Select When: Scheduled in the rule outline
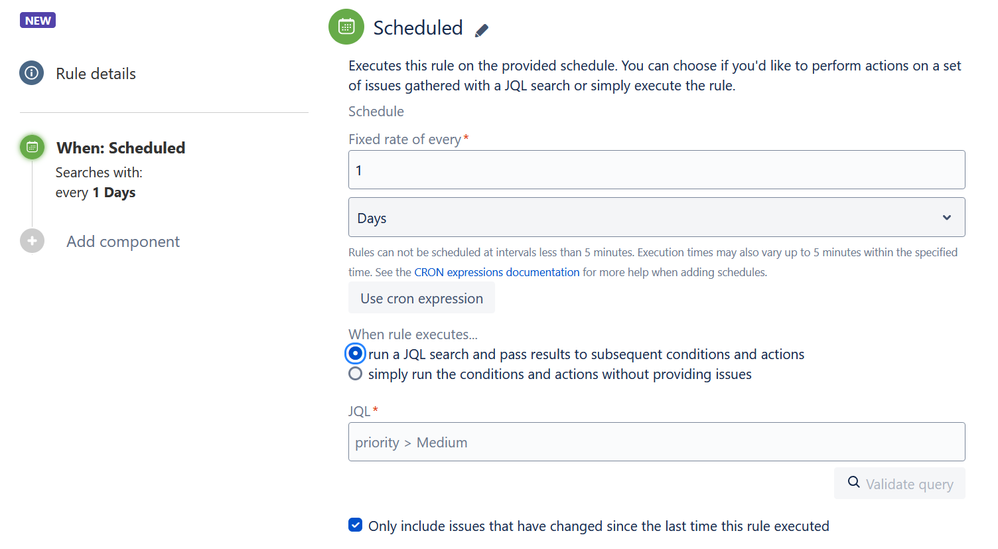 coord(121,148)
